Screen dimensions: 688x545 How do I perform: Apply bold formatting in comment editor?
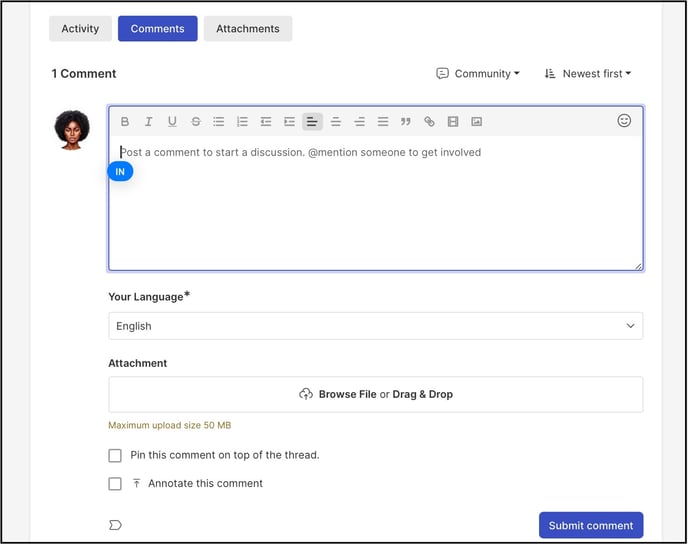point(125,122)
